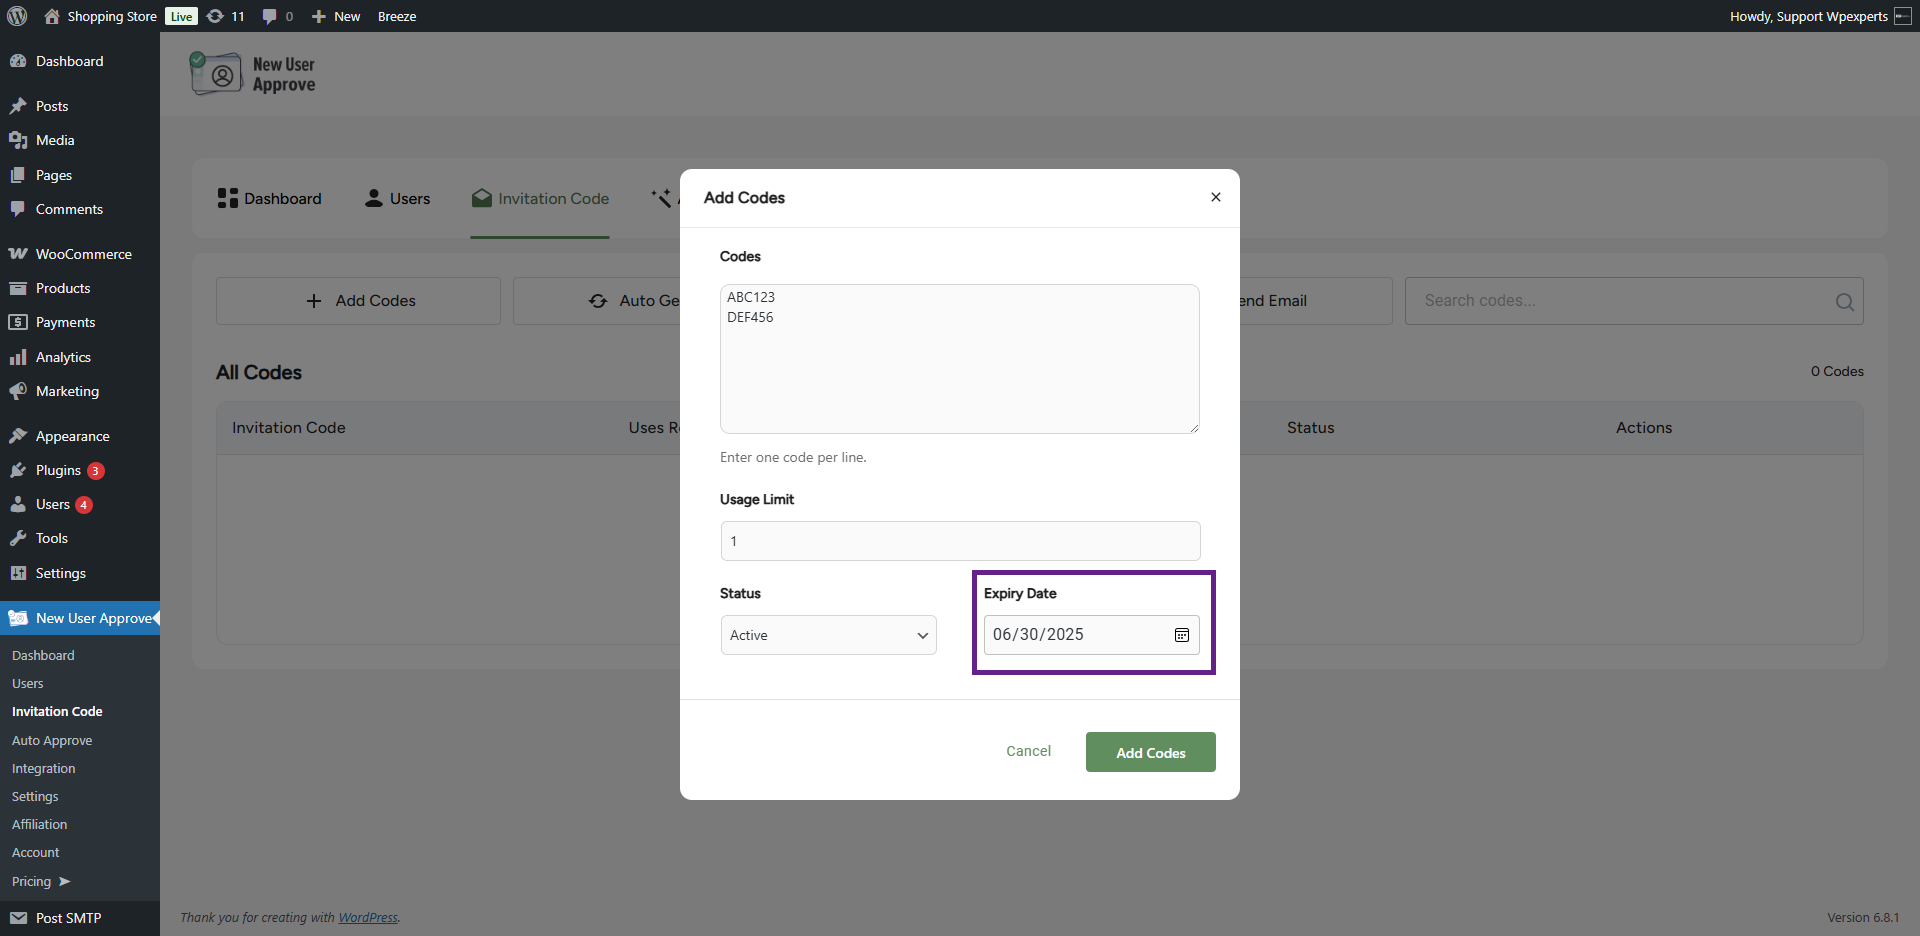Click the WordPress logo icon
Image resolution: width=1920 pixels, height=936 pixels.
tap(17, 16)
